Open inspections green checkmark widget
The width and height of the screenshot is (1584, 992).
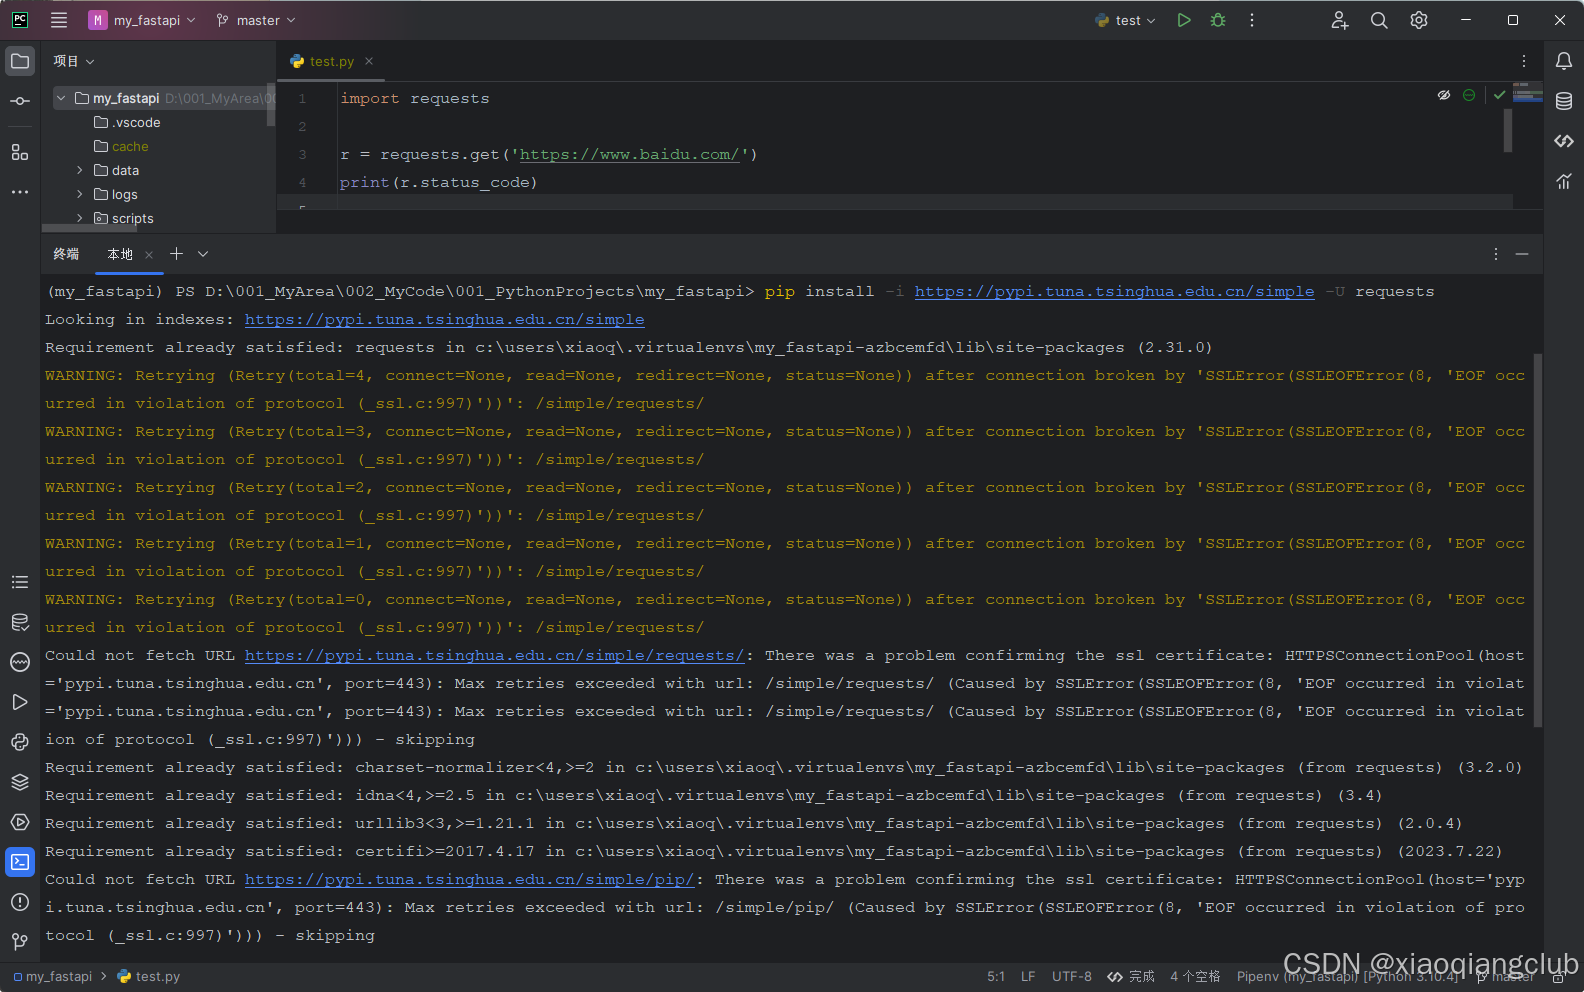click(x=1499, y=95)
